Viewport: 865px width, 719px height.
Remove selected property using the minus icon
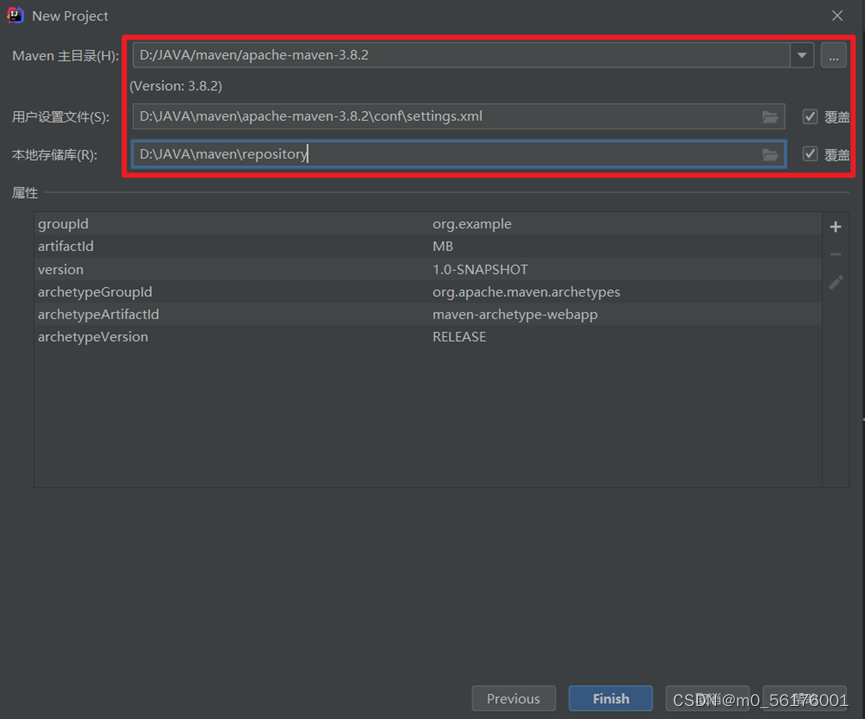point(835,255)
